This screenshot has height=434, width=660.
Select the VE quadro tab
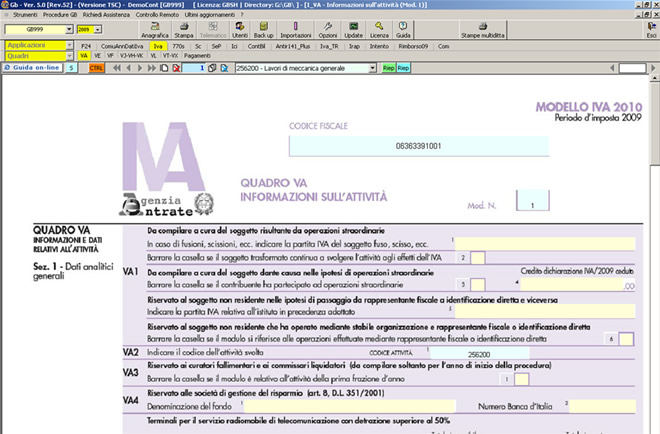97,56
